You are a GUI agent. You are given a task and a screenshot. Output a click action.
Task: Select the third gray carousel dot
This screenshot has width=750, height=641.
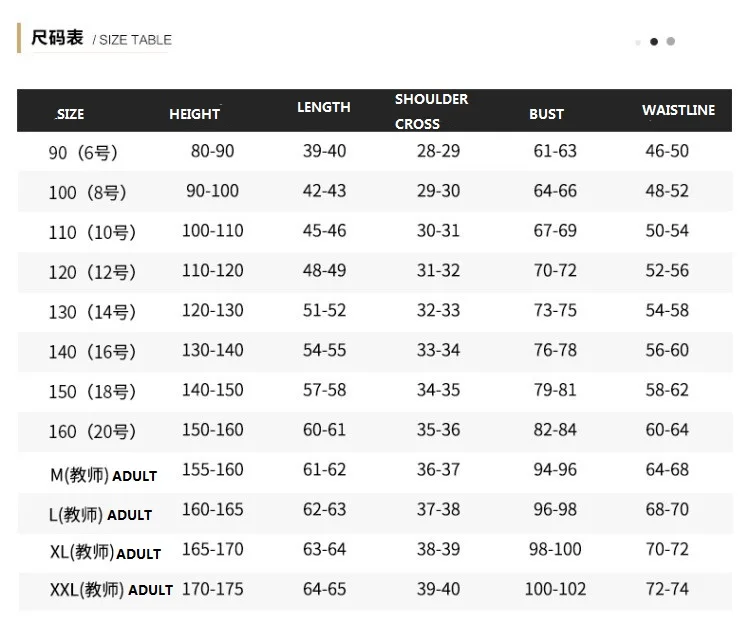click(671, 41)
